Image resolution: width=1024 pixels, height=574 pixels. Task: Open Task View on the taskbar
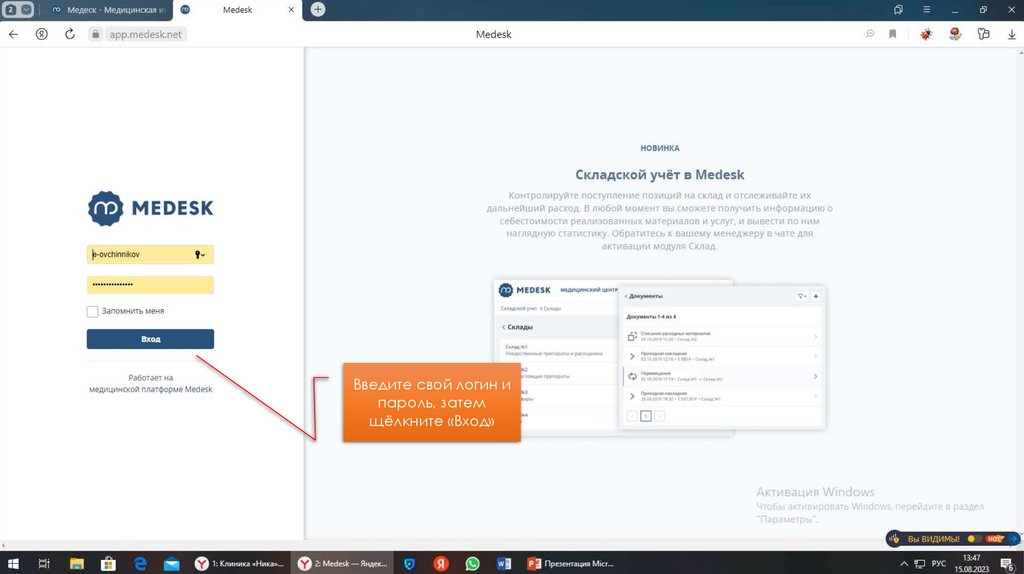tap(44, 564)
